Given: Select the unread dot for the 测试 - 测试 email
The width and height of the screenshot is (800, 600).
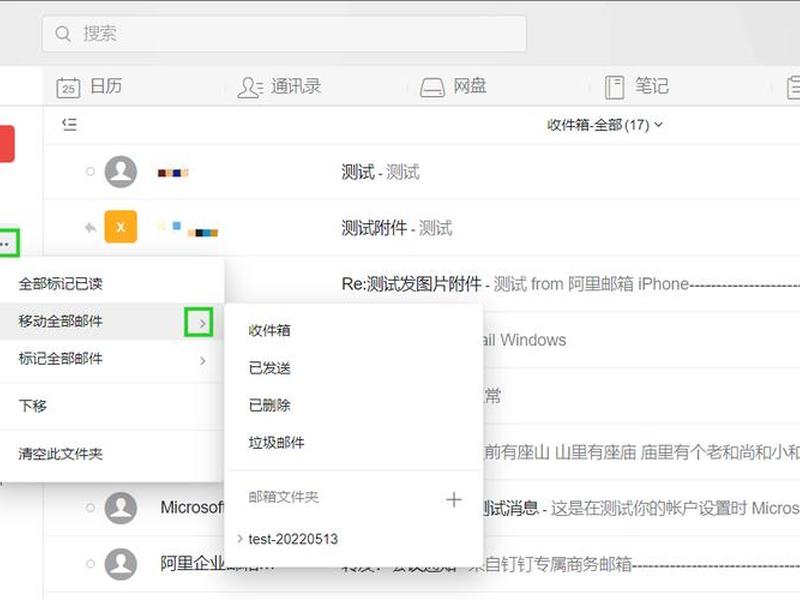Looking at the screenshot, I should (x=90, y=171).
